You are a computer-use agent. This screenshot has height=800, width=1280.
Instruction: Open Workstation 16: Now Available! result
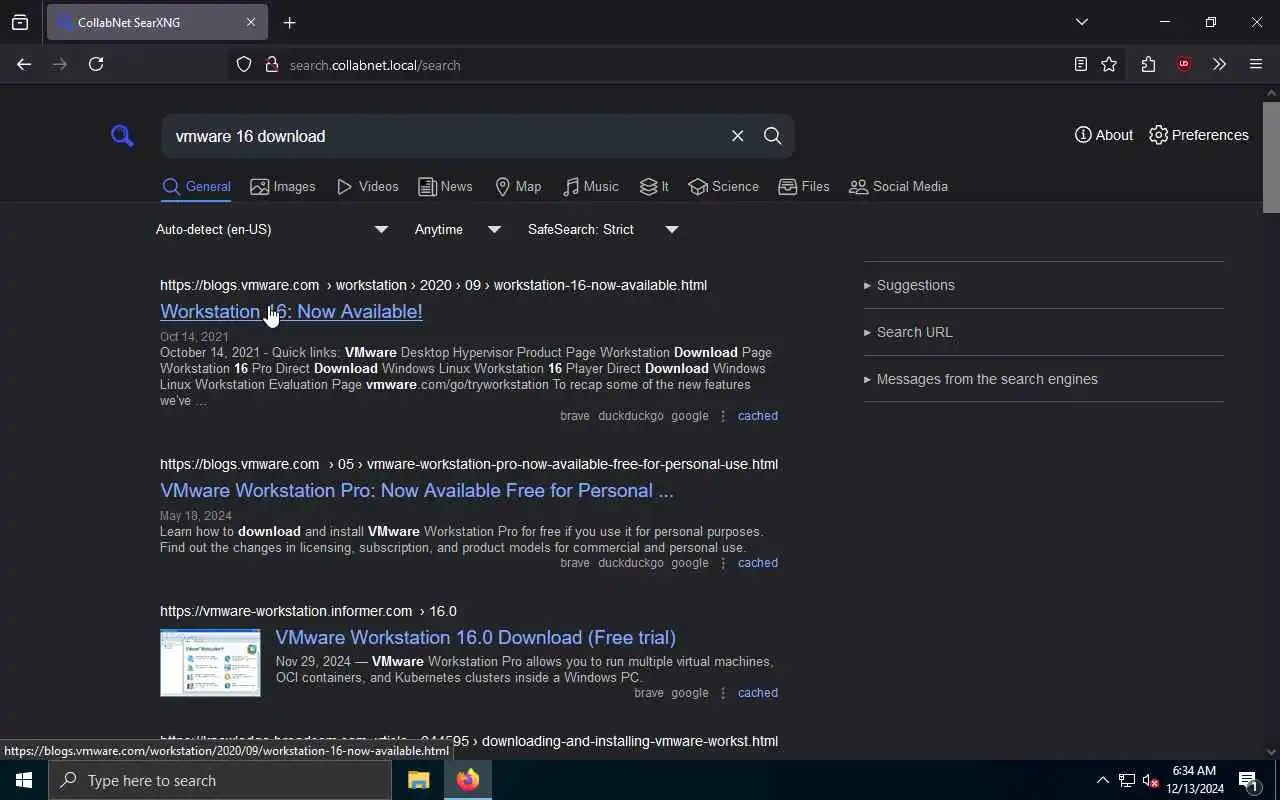tap(291, 312)
